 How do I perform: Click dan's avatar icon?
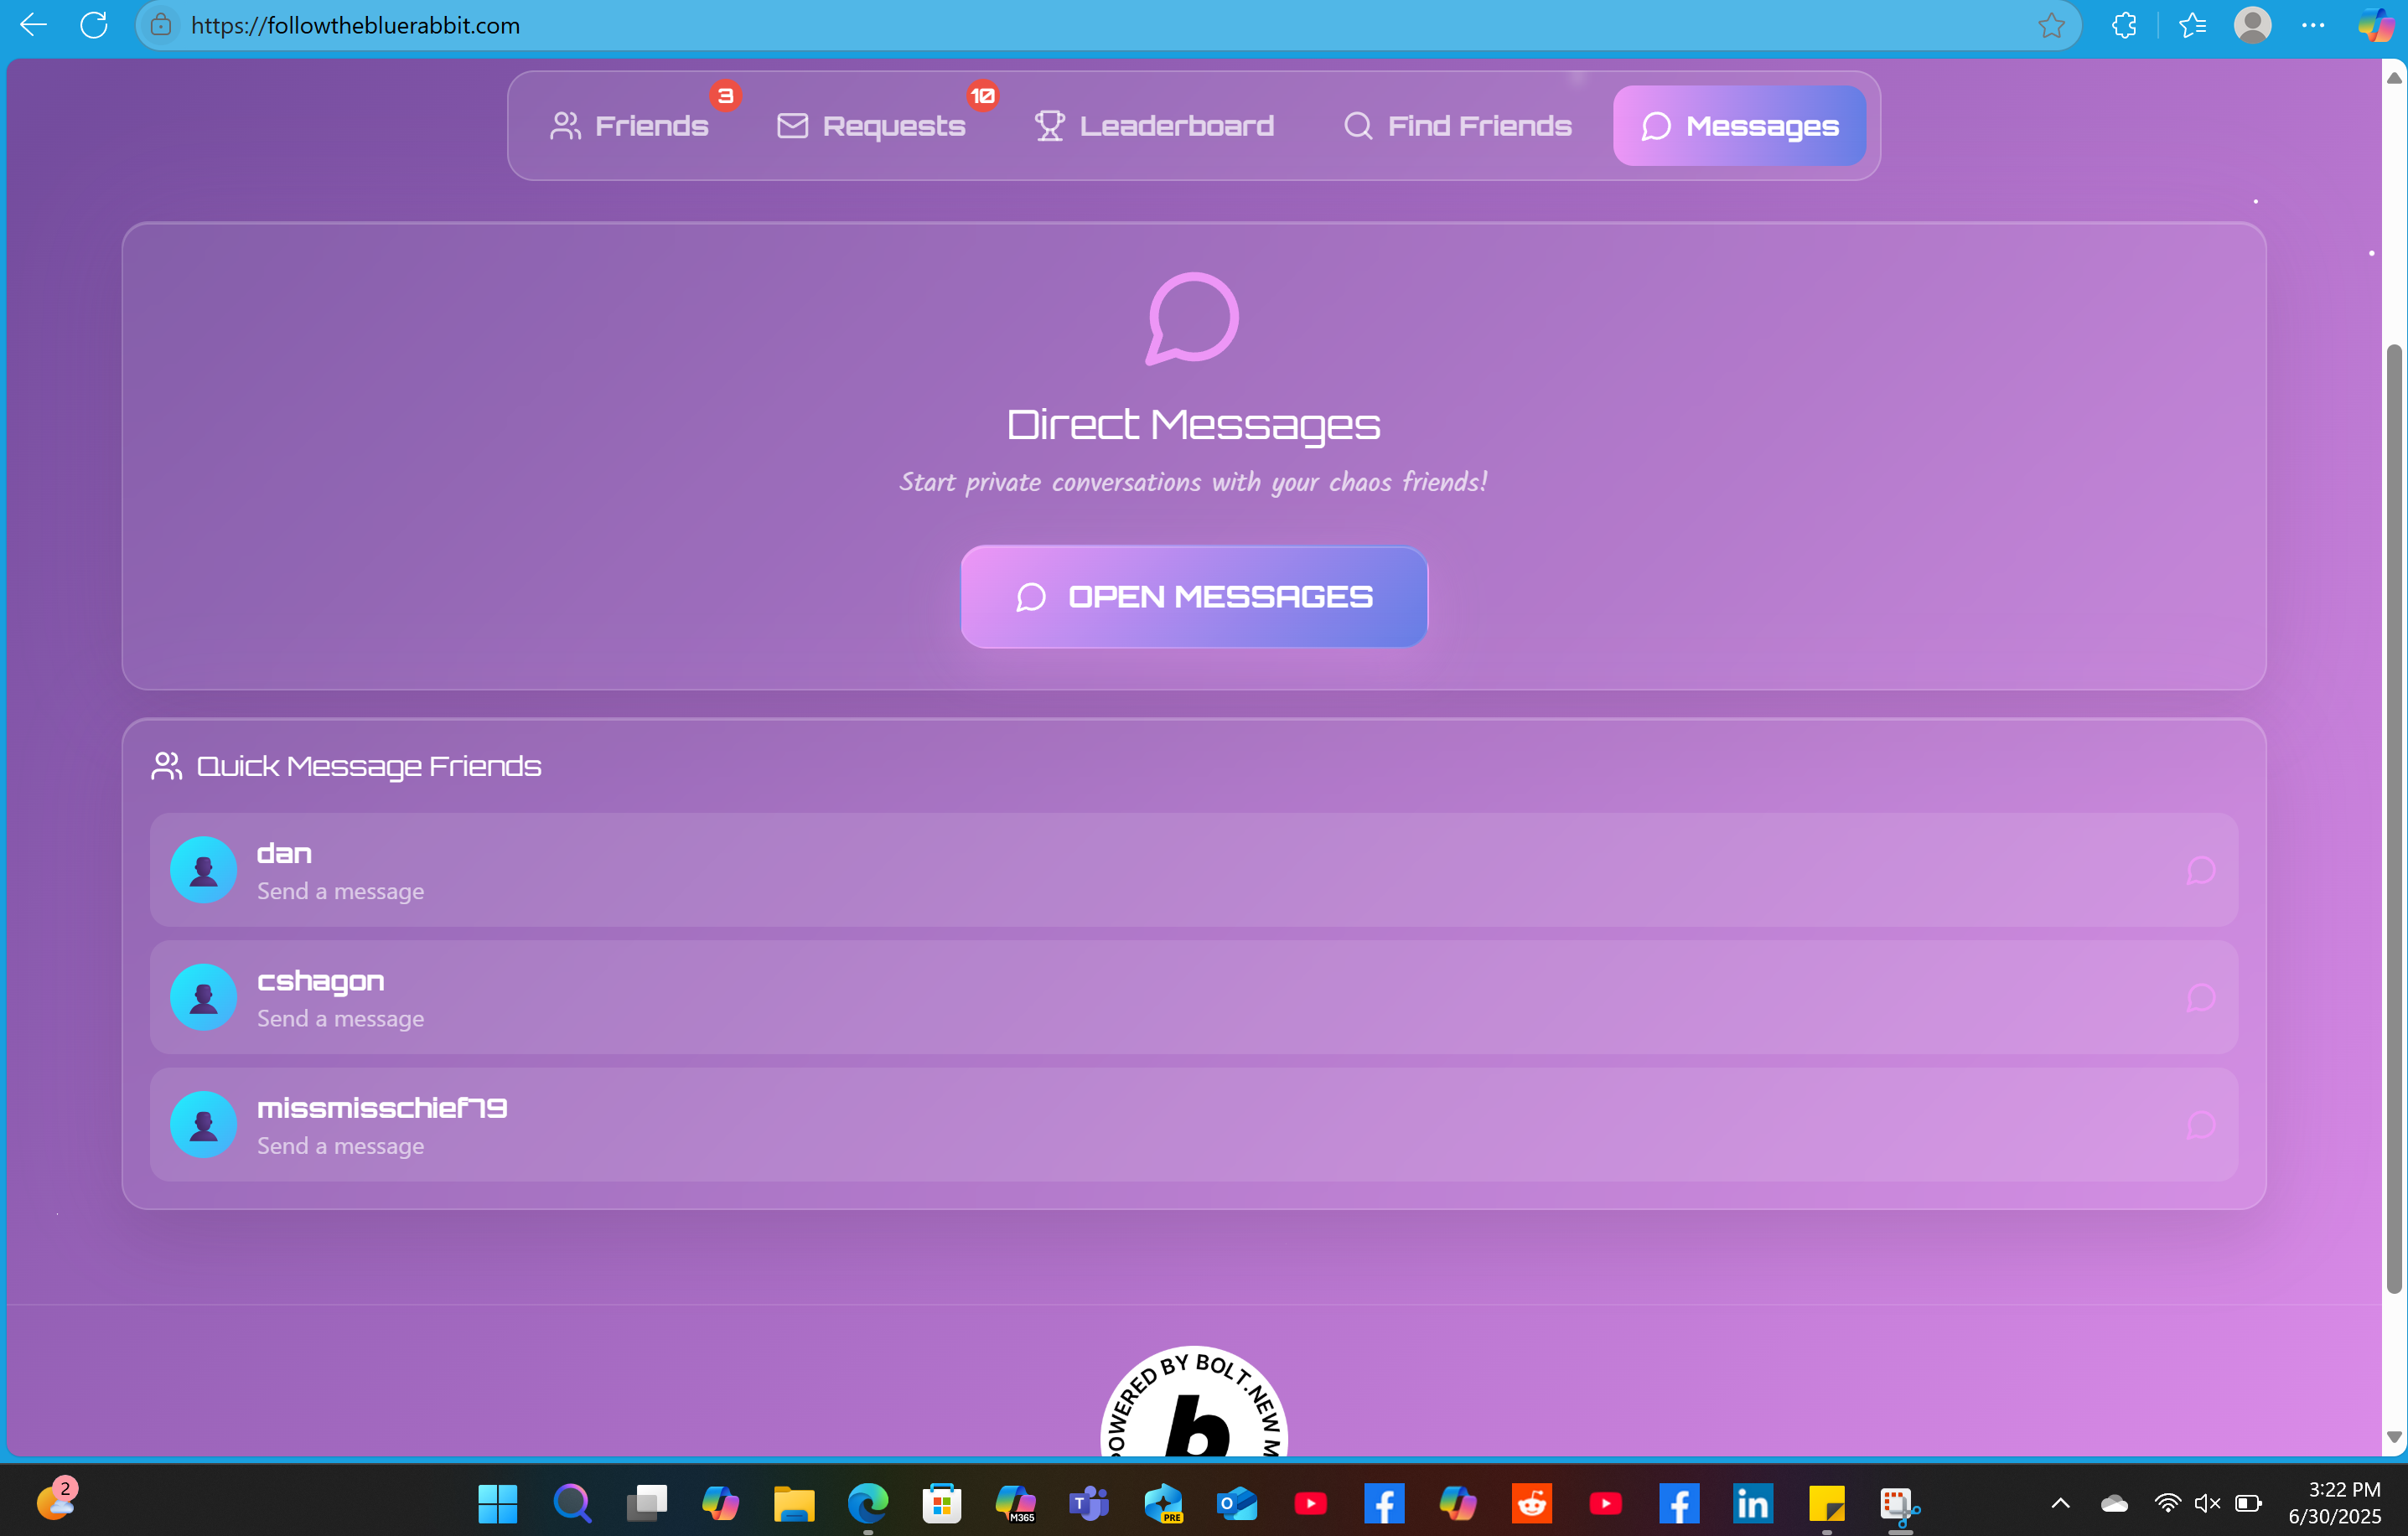click(203, 870)
